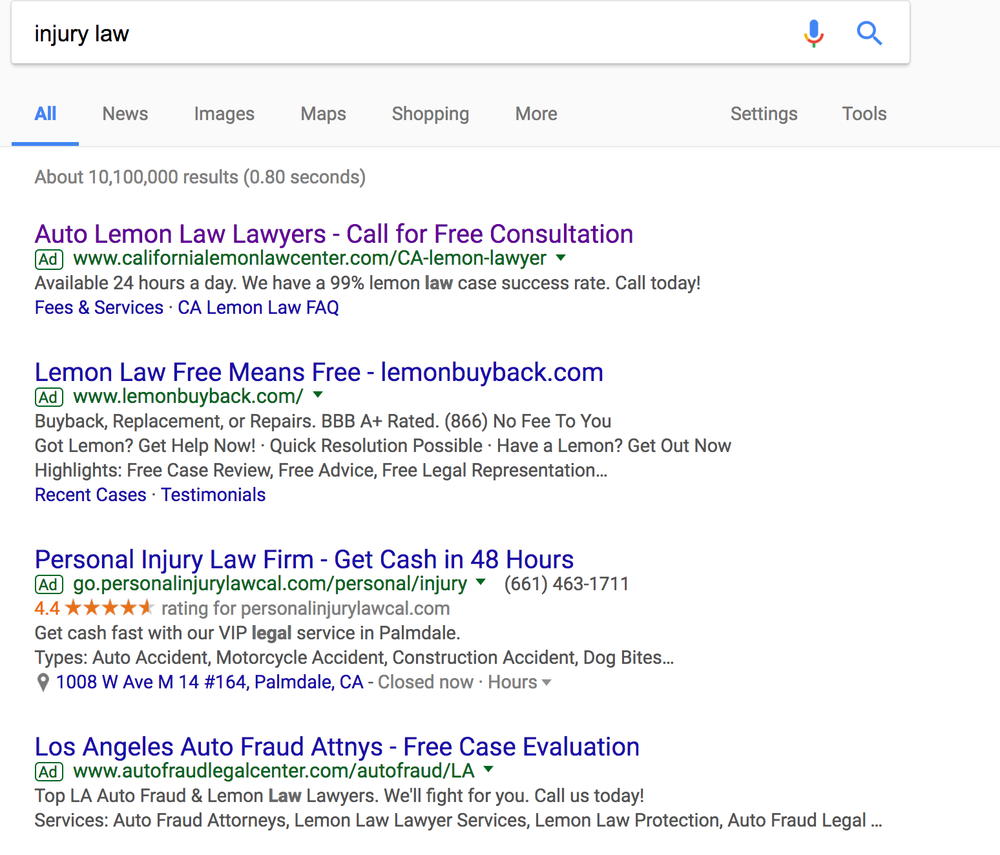This screenshot has height=855, width=1000.
Task: Select the location pin beside the Palmdale address
Action: pos(42,682)
